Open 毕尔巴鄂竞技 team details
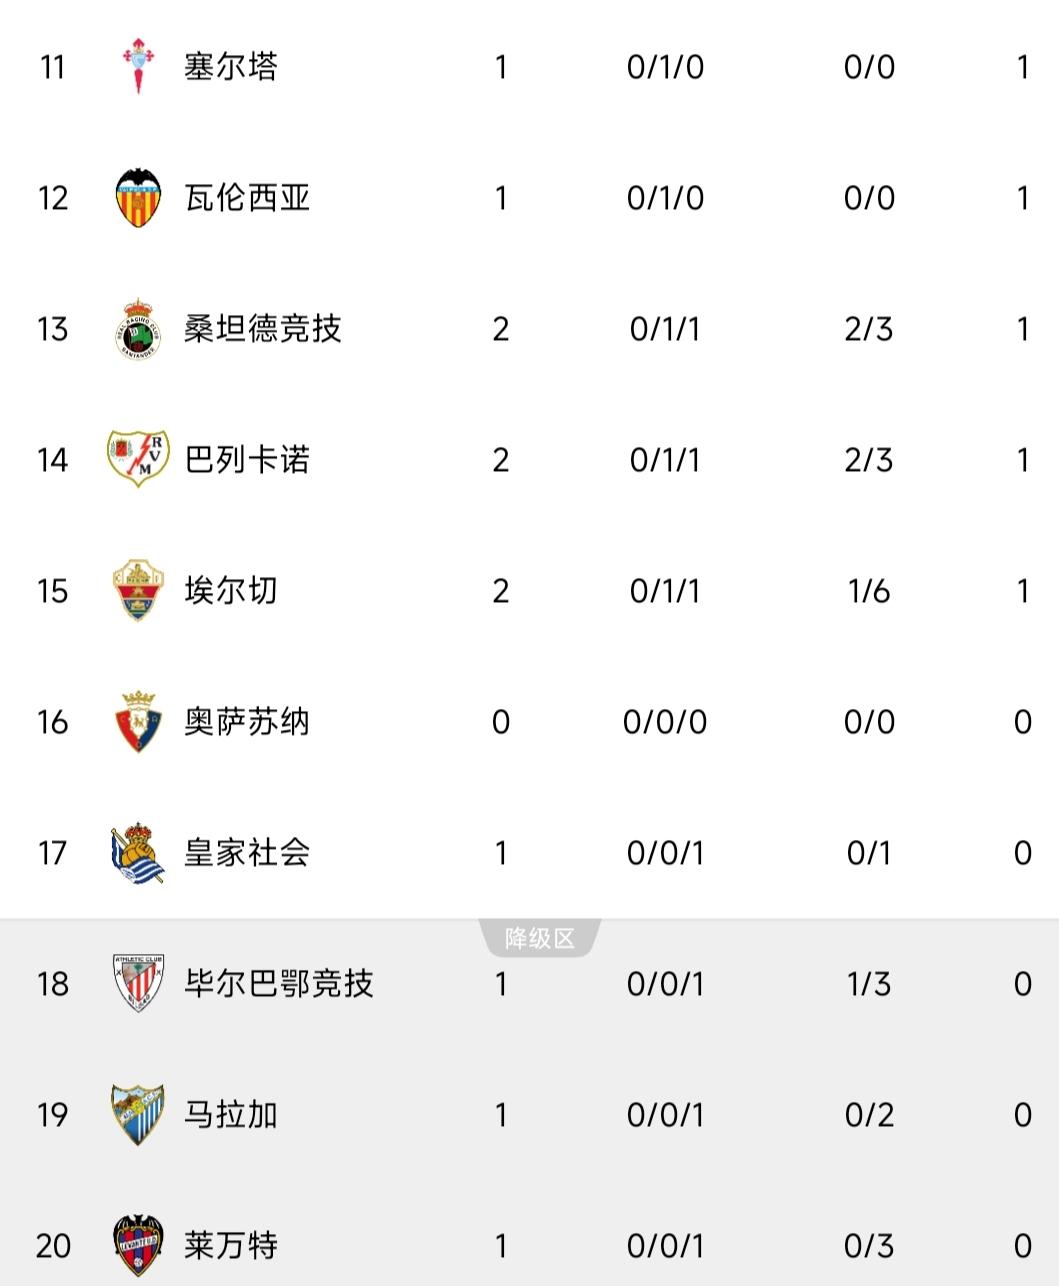This screenshot has height=1286, width=1059. tap(279, 983)
